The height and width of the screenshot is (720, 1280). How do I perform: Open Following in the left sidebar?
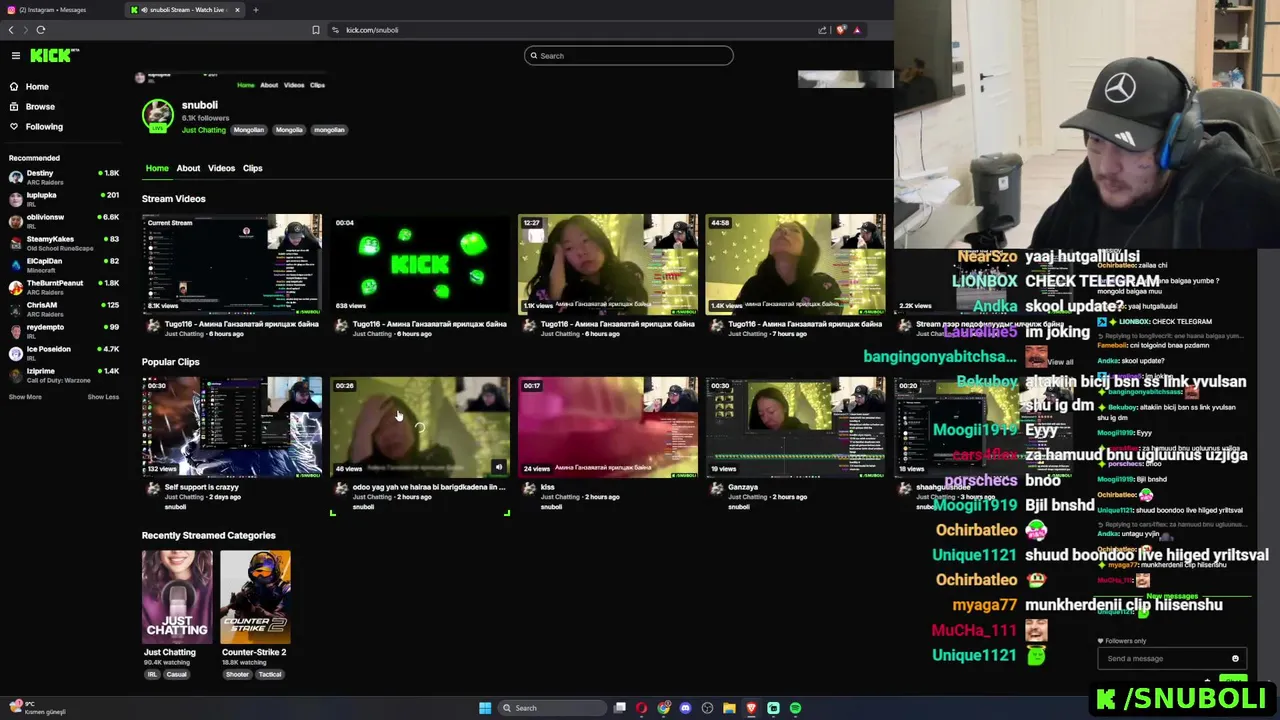(x=36, y=127)
